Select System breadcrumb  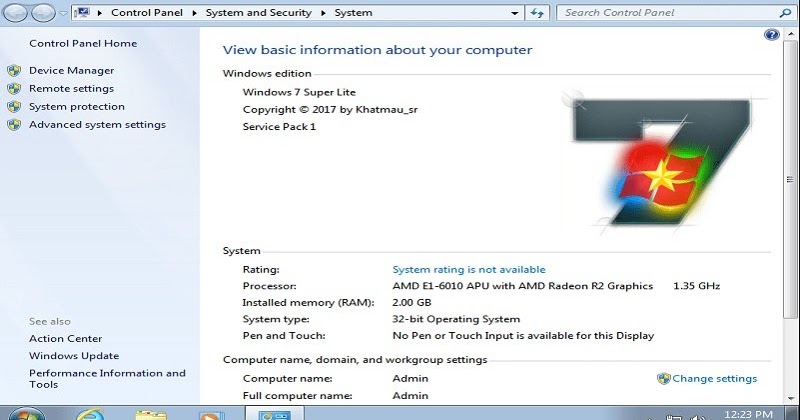[x=353, y=13]
